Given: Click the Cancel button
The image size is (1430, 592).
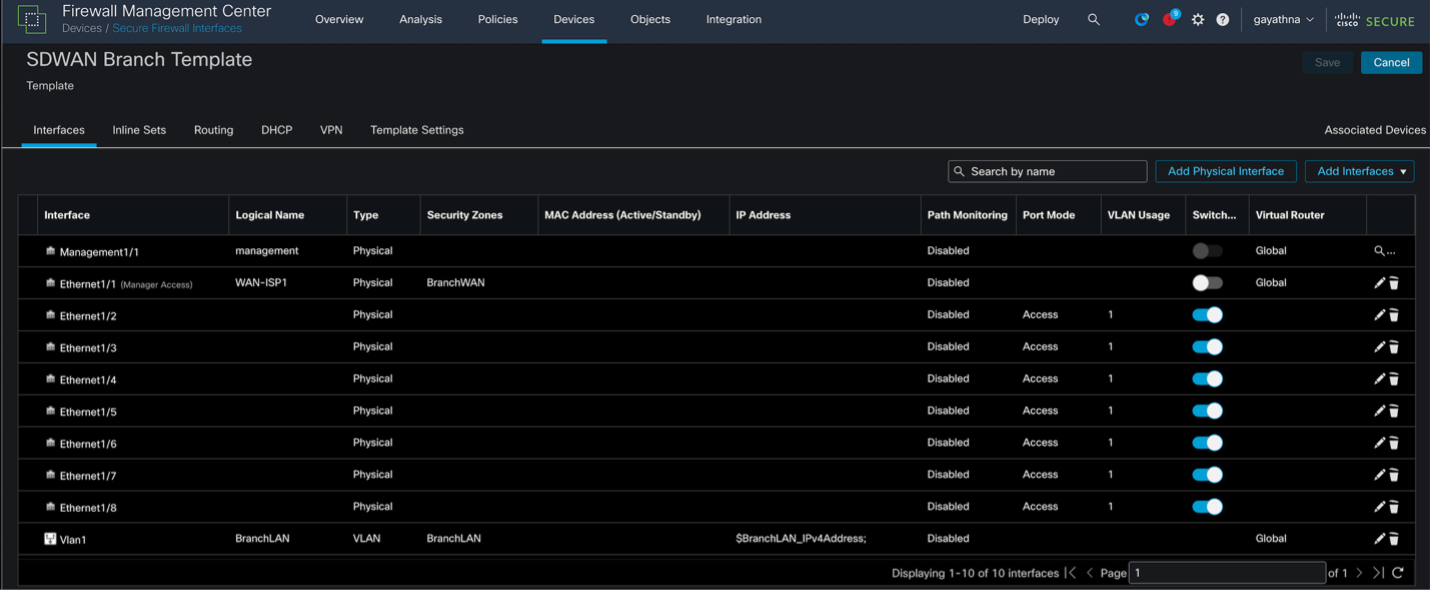Looking at the screenshot, I should click(x=1390, y=62).
